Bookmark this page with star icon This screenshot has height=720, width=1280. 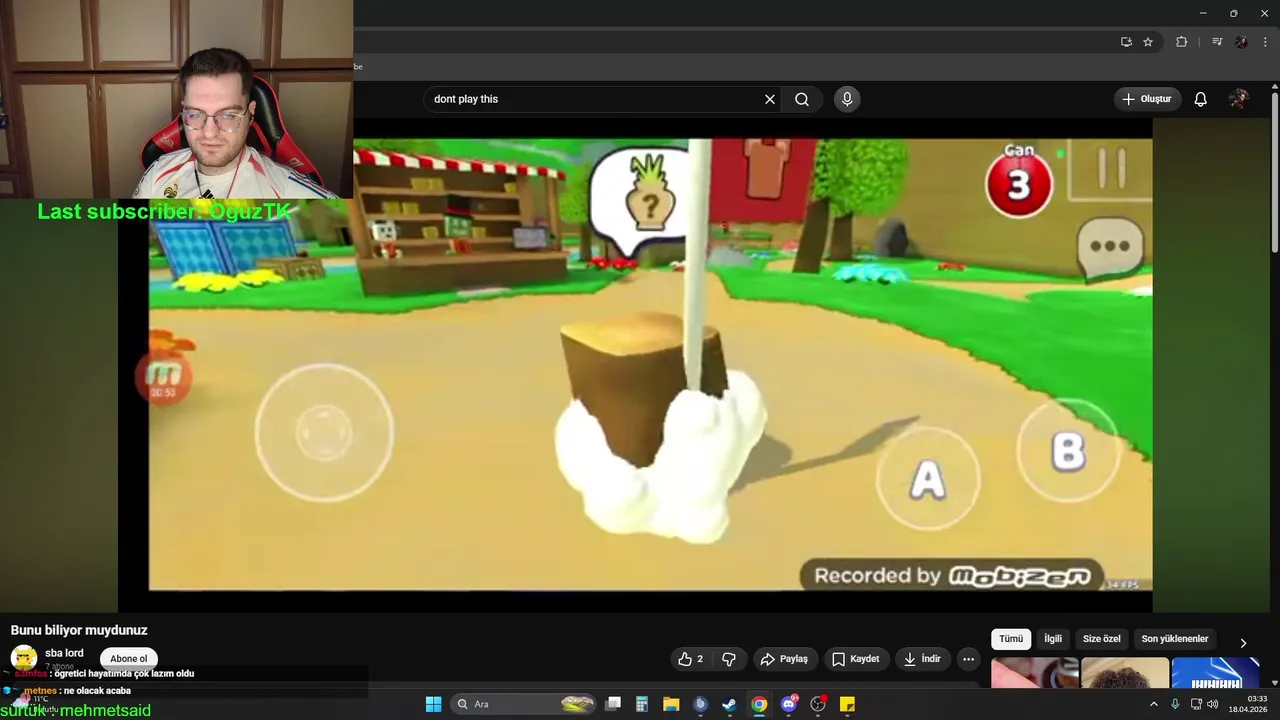tap(1148, 42)
